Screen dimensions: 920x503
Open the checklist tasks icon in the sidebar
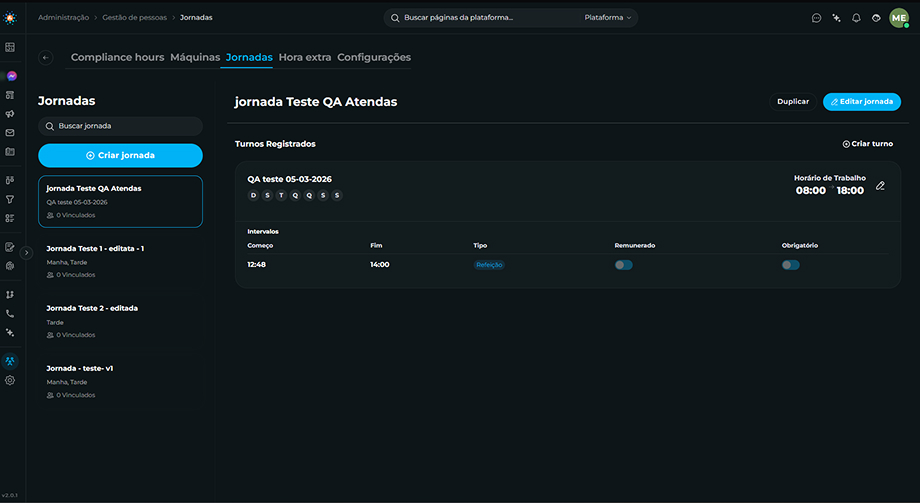[x=10, y=218]
